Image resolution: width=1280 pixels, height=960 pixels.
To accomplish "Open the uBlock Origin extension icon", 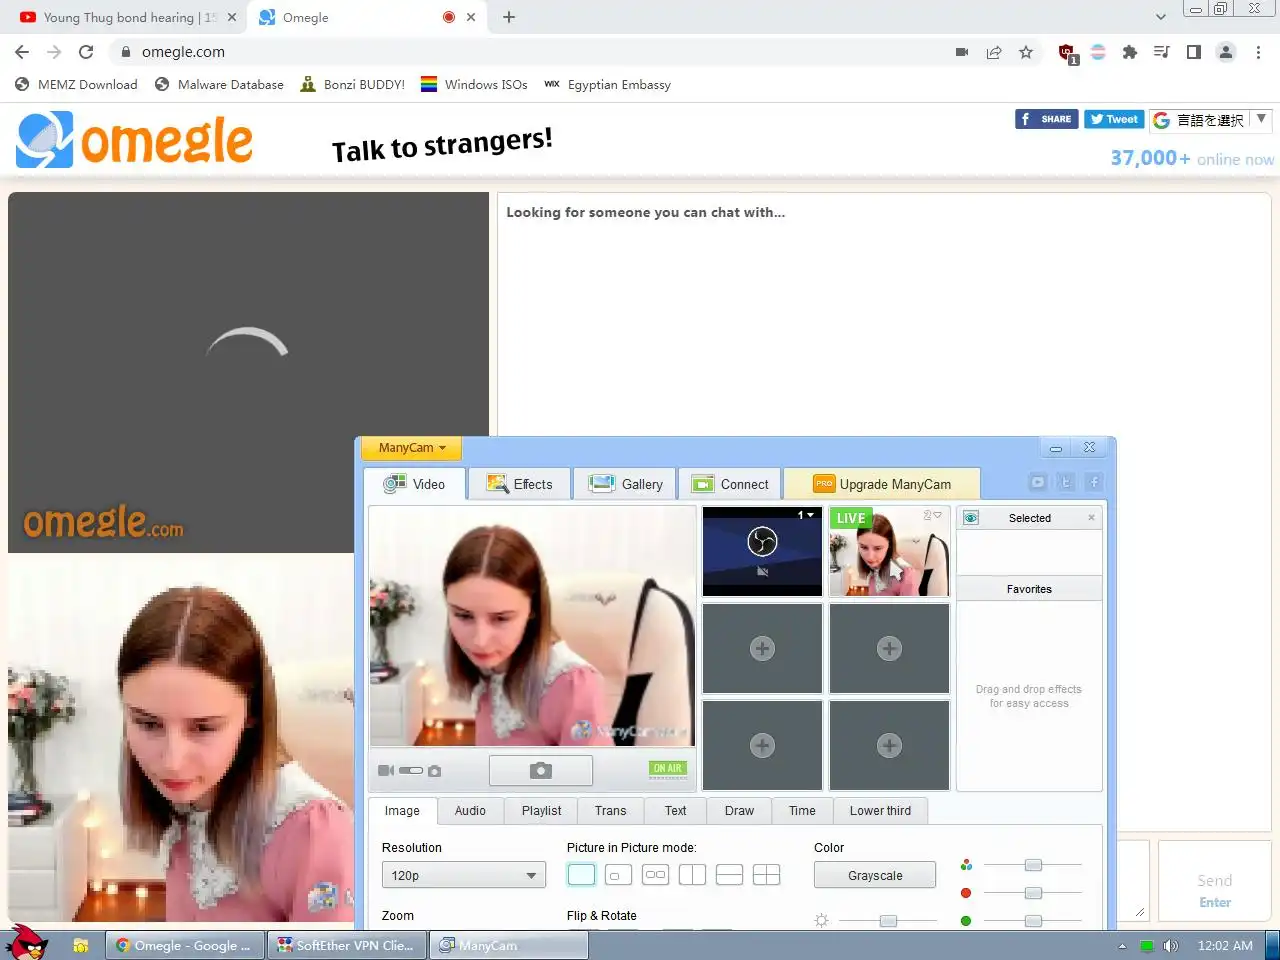I will point(1067,53).
